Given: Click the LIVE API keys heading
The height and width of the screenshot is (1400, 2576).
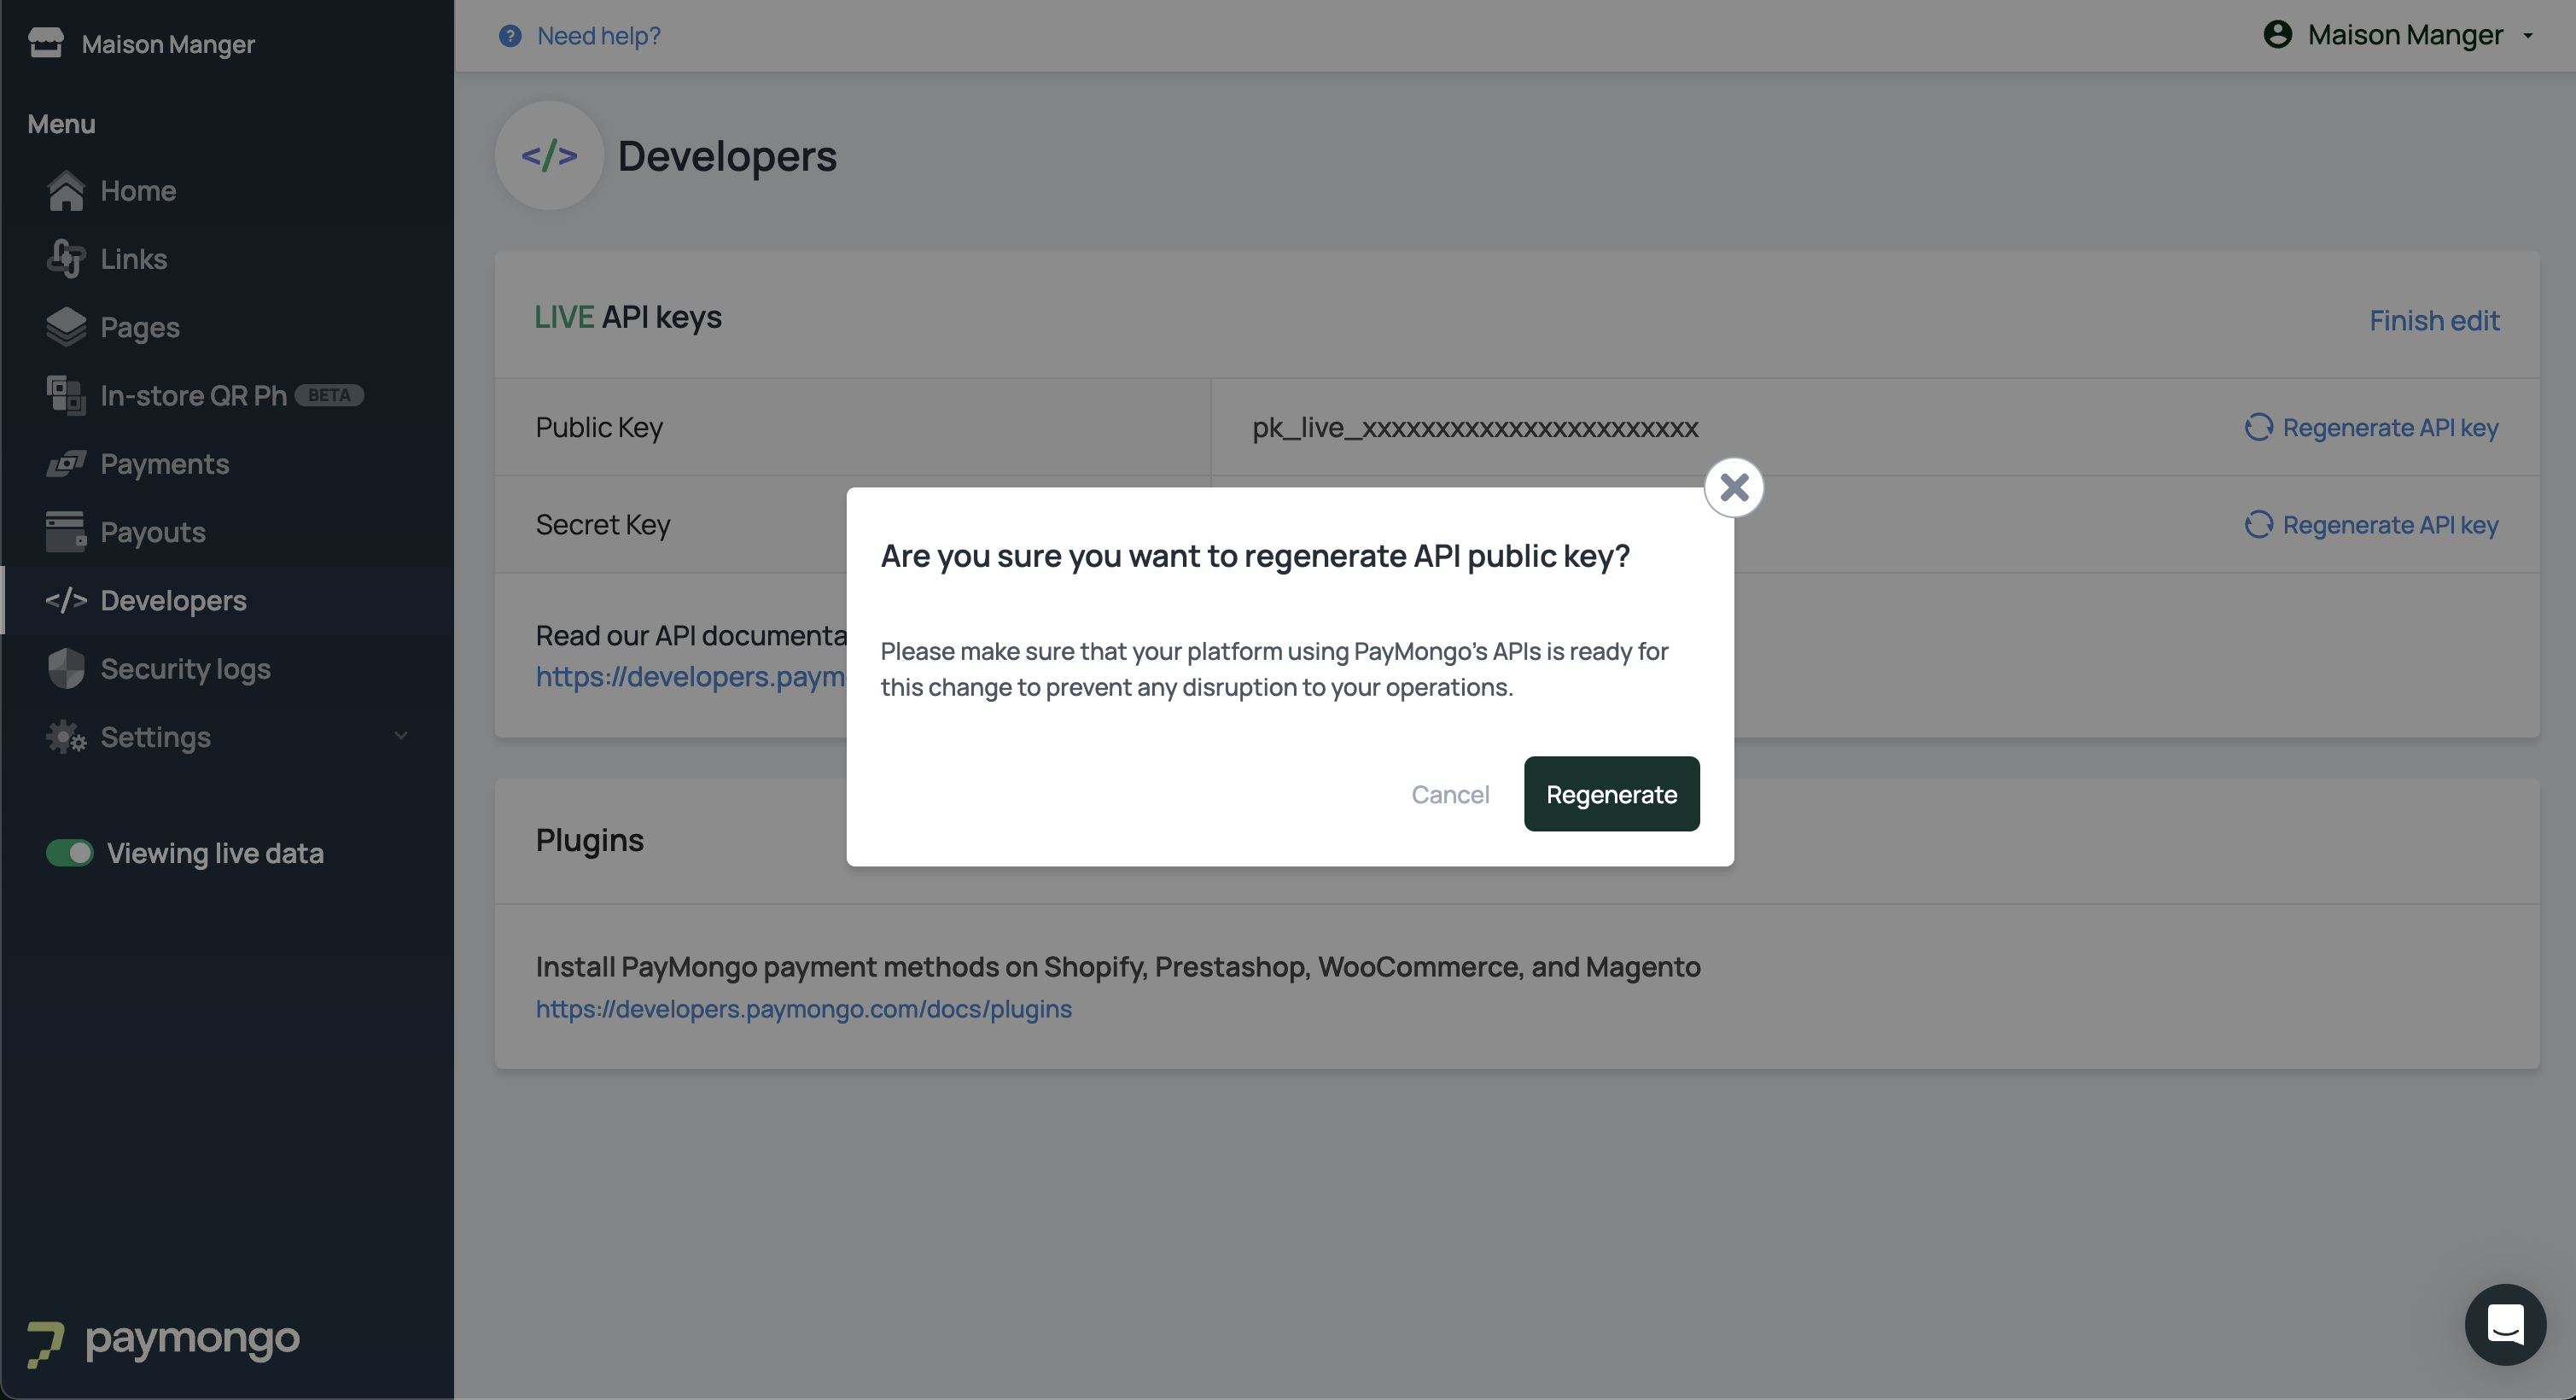Looking at the screenshot, I should [x=628, y=317].
